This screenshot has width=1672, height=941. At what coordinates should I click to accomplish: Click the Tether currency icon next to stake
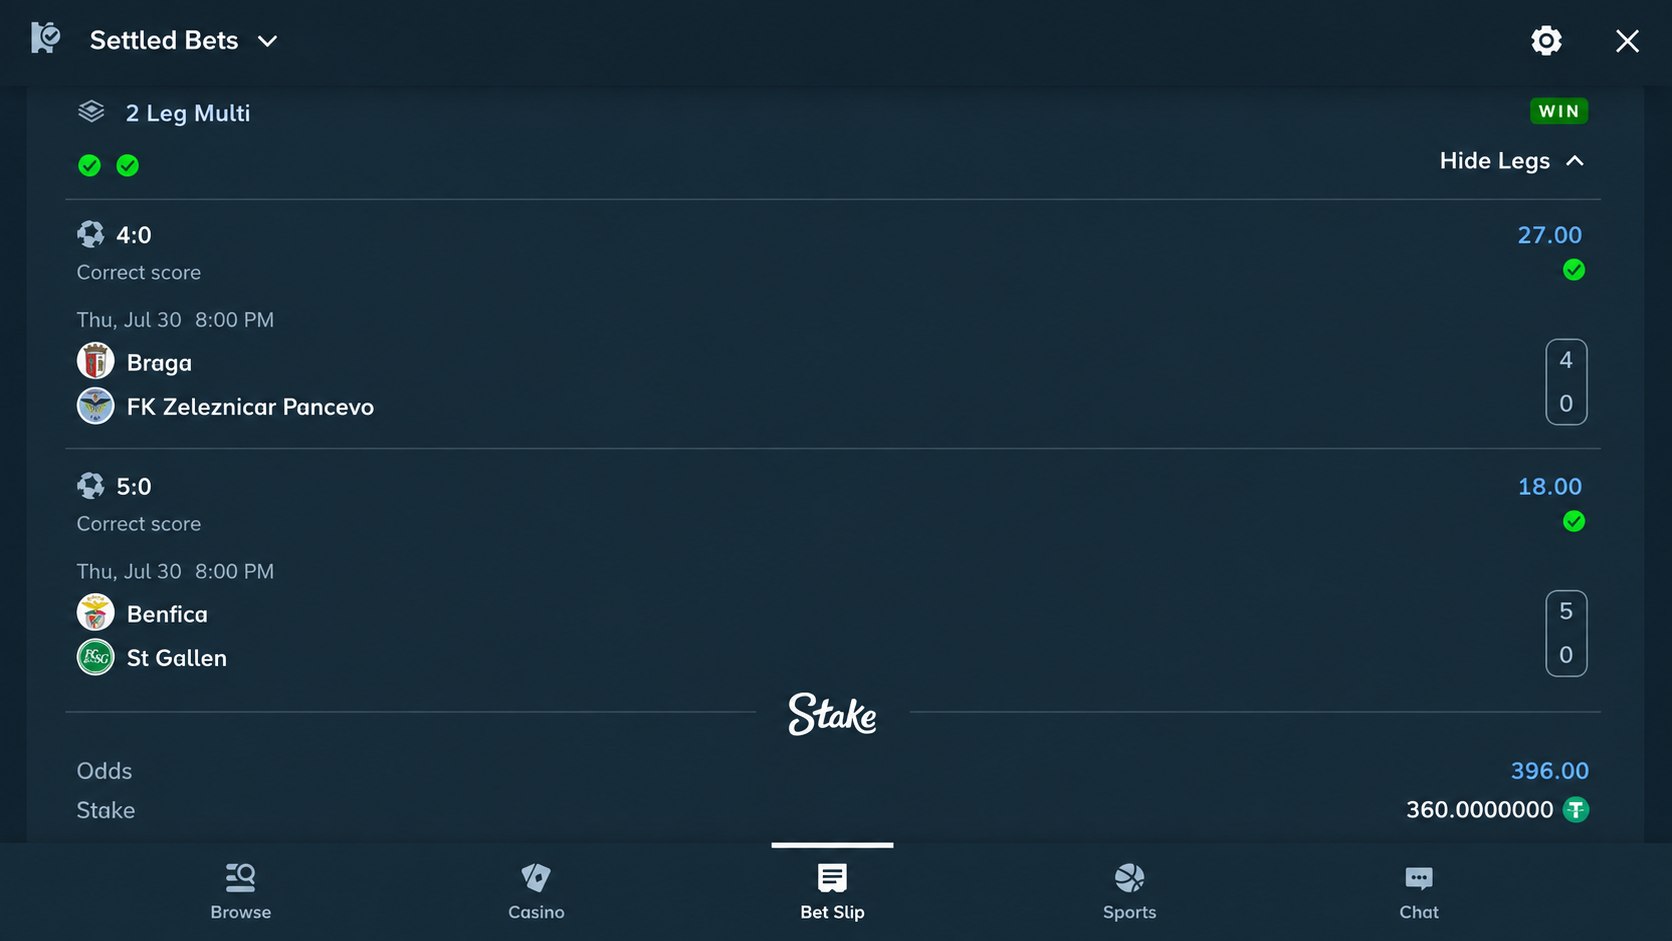click(x=1576, y=809)
